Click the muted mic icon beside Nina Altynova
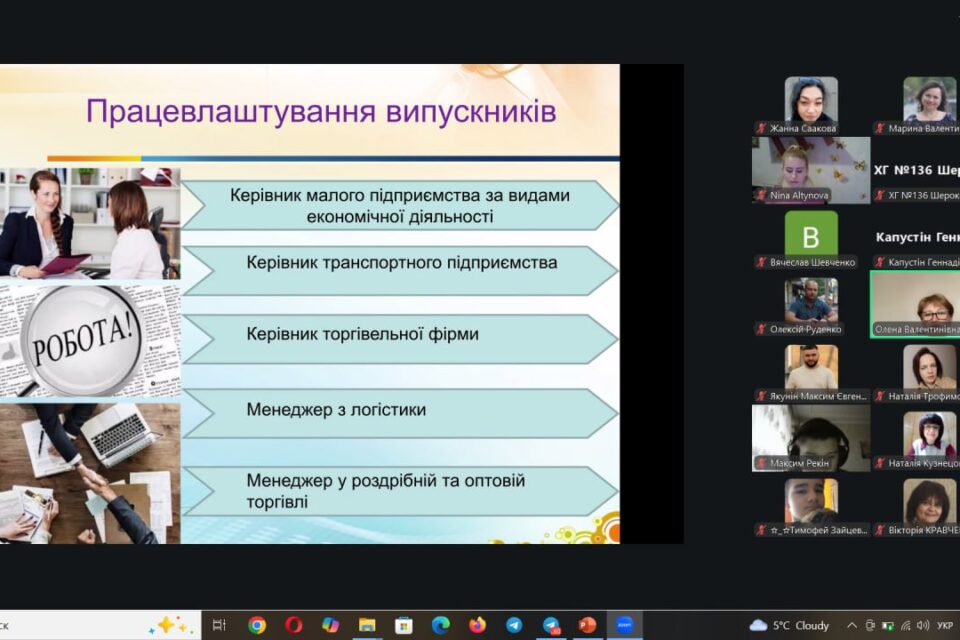This screenshot has height=640, width=960. coord(762,195)
